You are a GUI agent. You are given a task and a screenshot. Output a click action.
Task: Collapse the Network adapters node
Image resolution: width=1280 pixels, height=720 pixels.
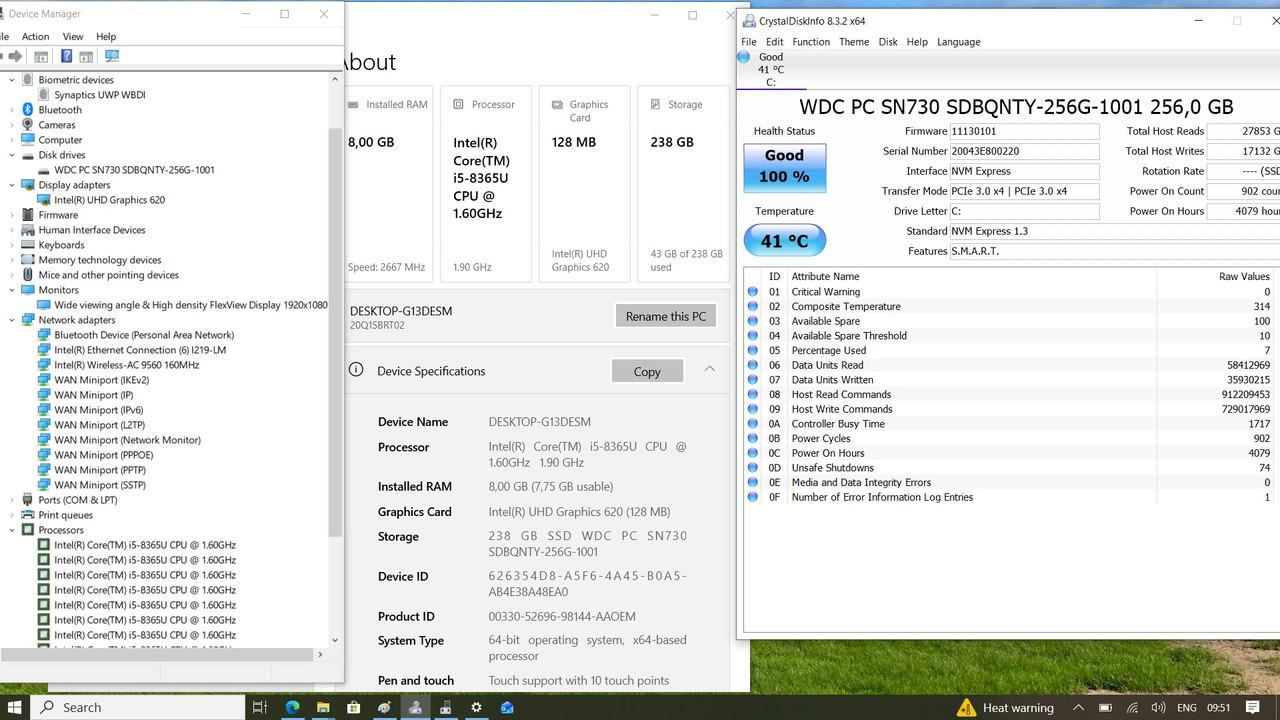(x=12, y=320)
